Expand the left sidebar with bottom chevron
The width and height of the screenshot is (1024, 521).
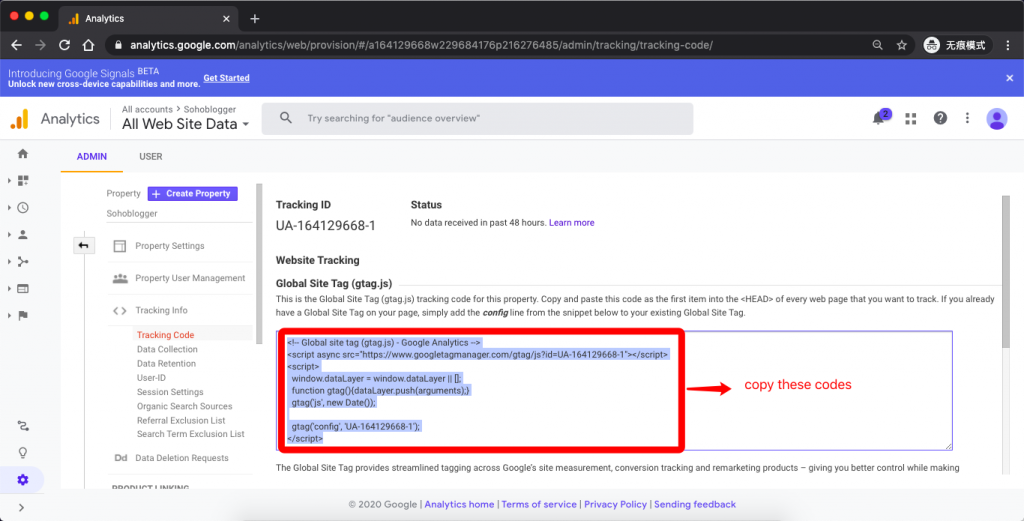click(x=22, y=507)
